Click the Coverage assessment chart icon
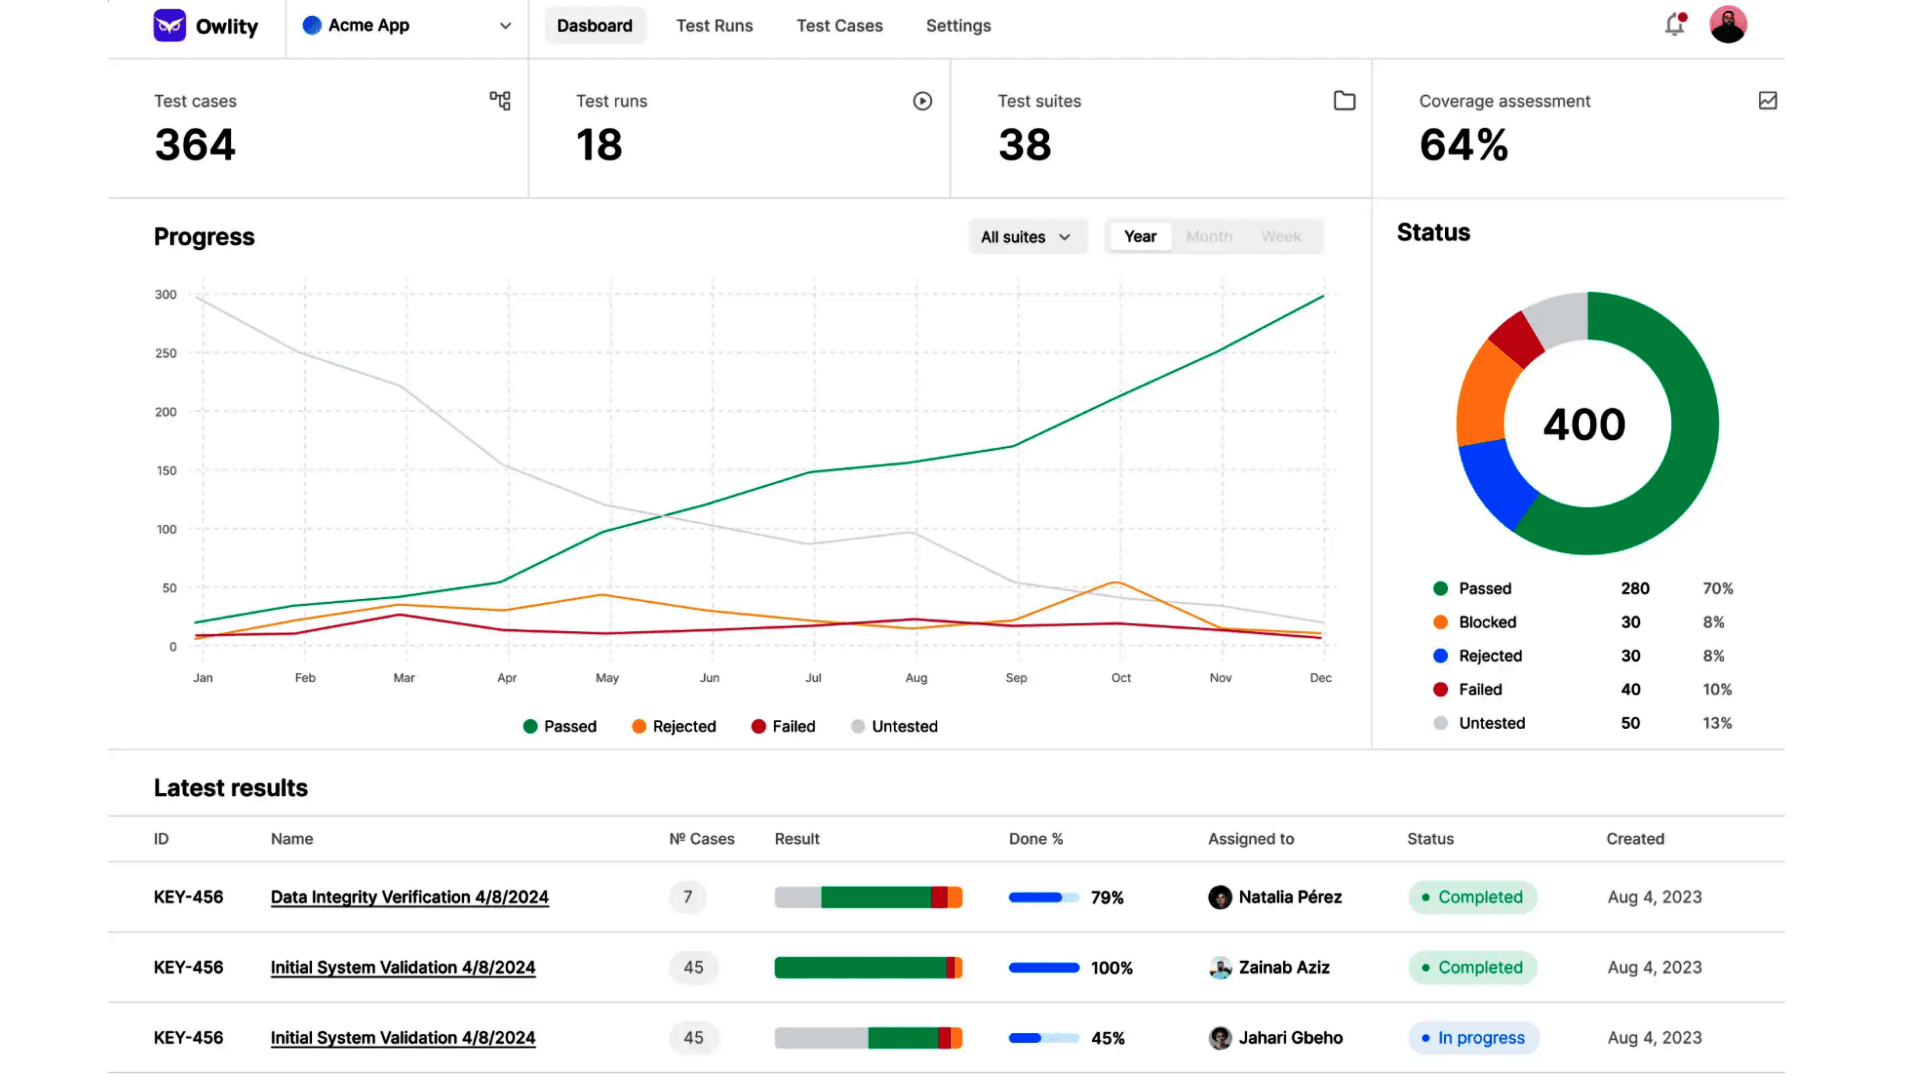 1767,101
